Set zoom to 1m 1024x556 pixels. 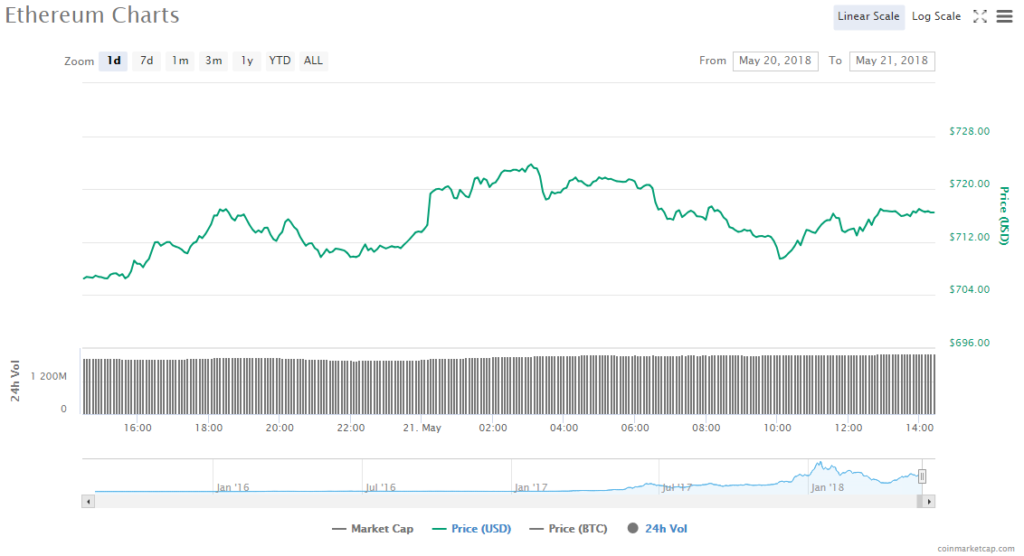[180, 61]
